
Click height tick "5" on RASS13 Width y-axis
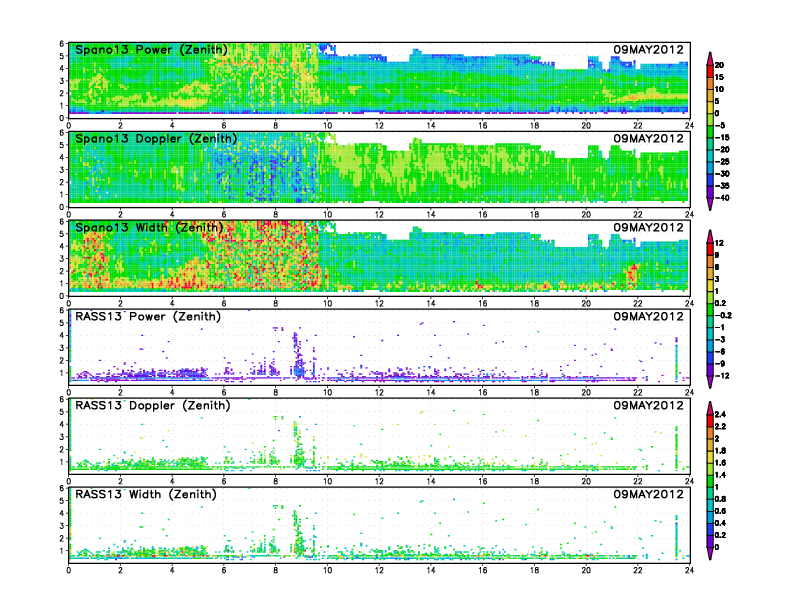click(62, 501)
